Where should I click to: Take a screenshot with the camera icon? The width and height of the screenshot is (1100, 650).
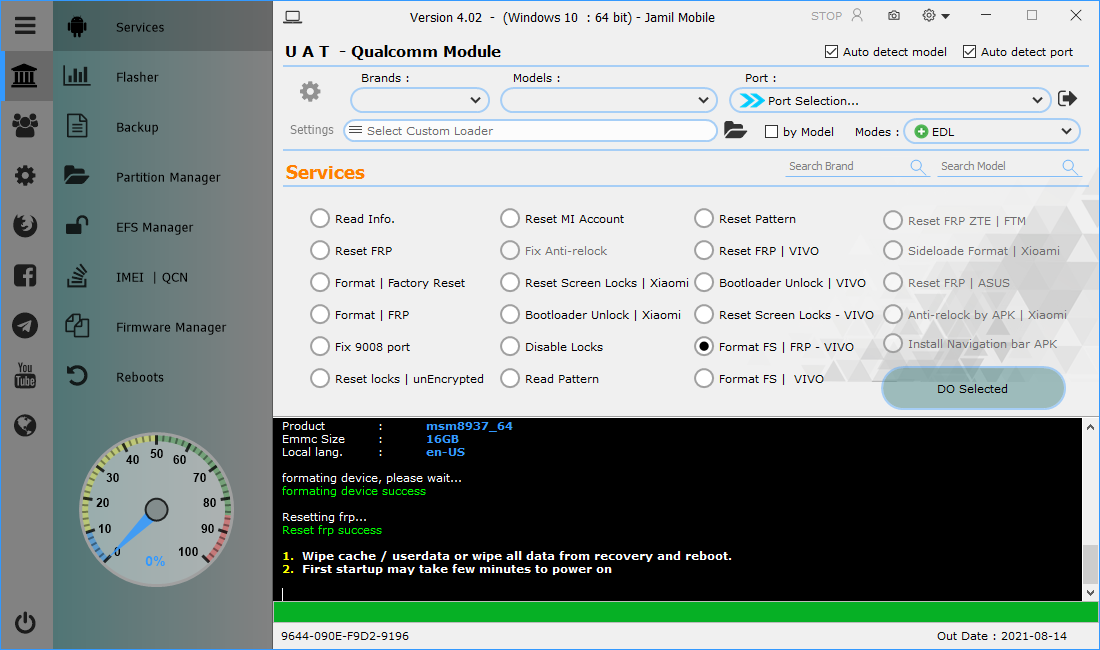click(x=894, y=15)
